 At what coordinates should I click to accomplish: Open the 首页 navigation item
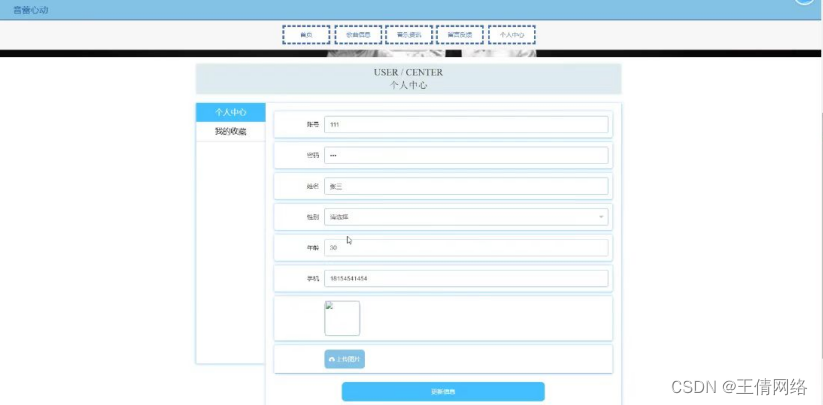306,35
